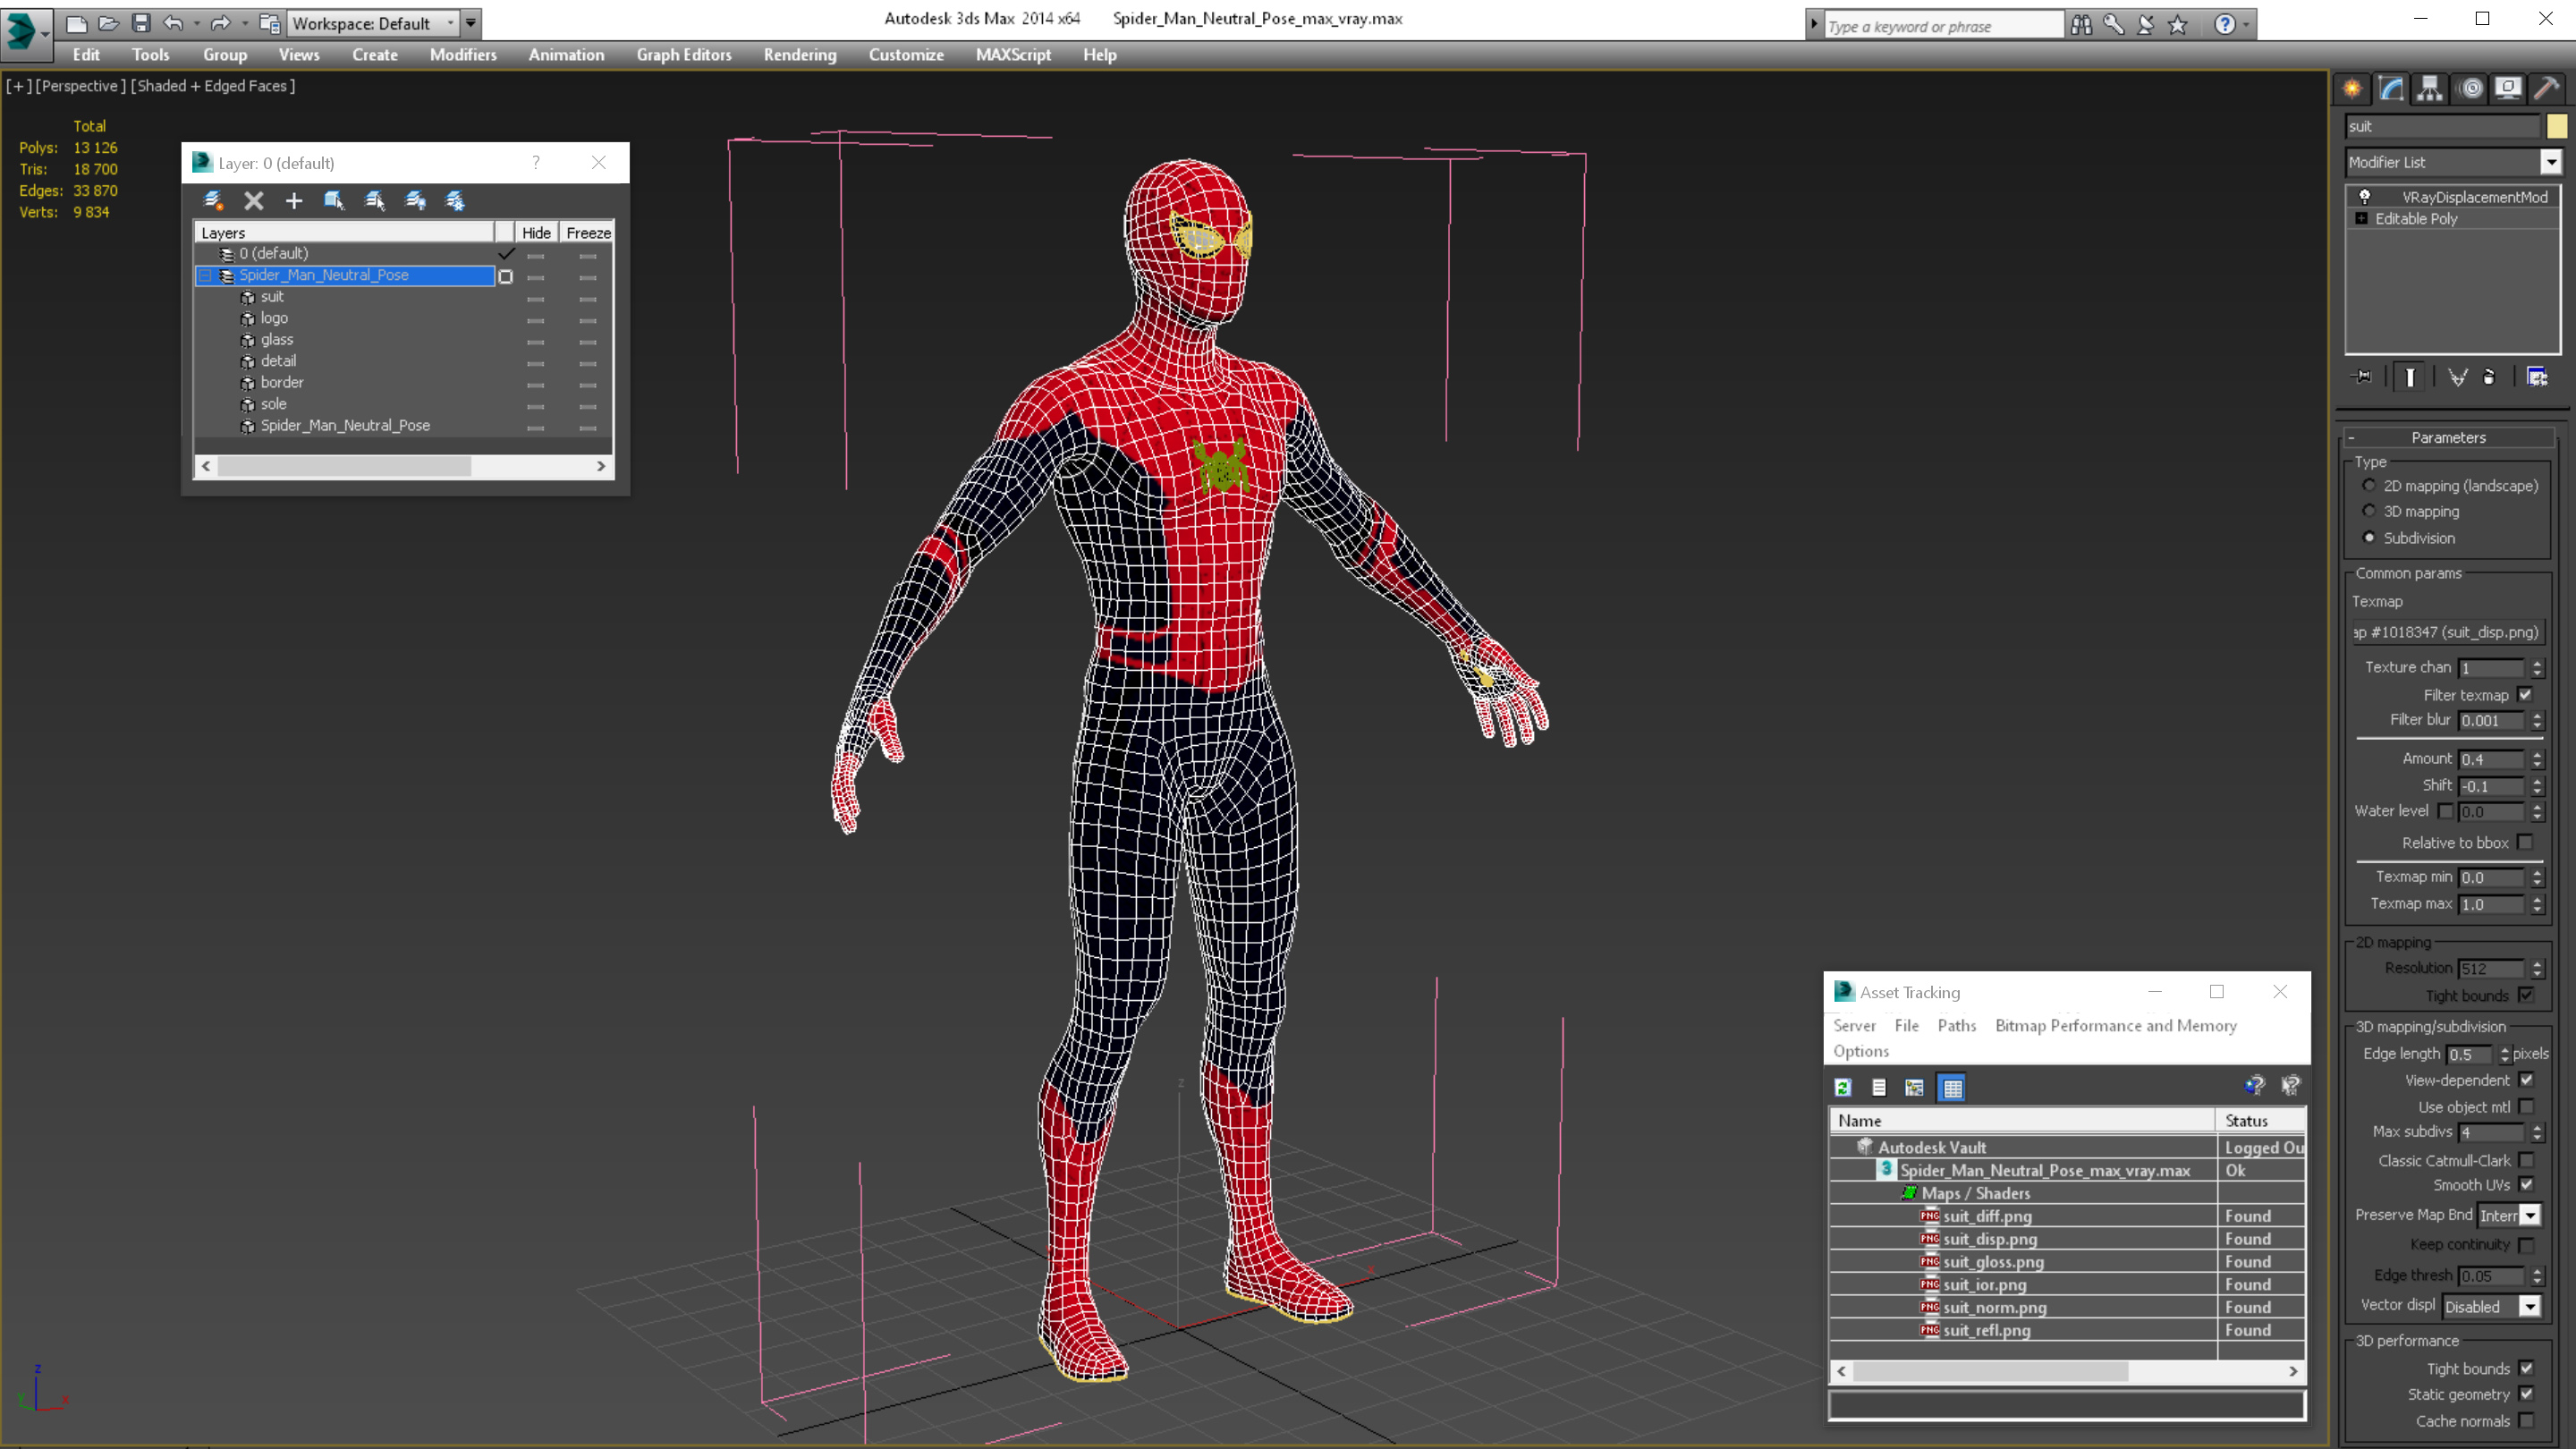The height and width of the screenshot is (1449, 2576).
Task: Enable Use object mtl checkbox
Action: coord(2527,1107)
